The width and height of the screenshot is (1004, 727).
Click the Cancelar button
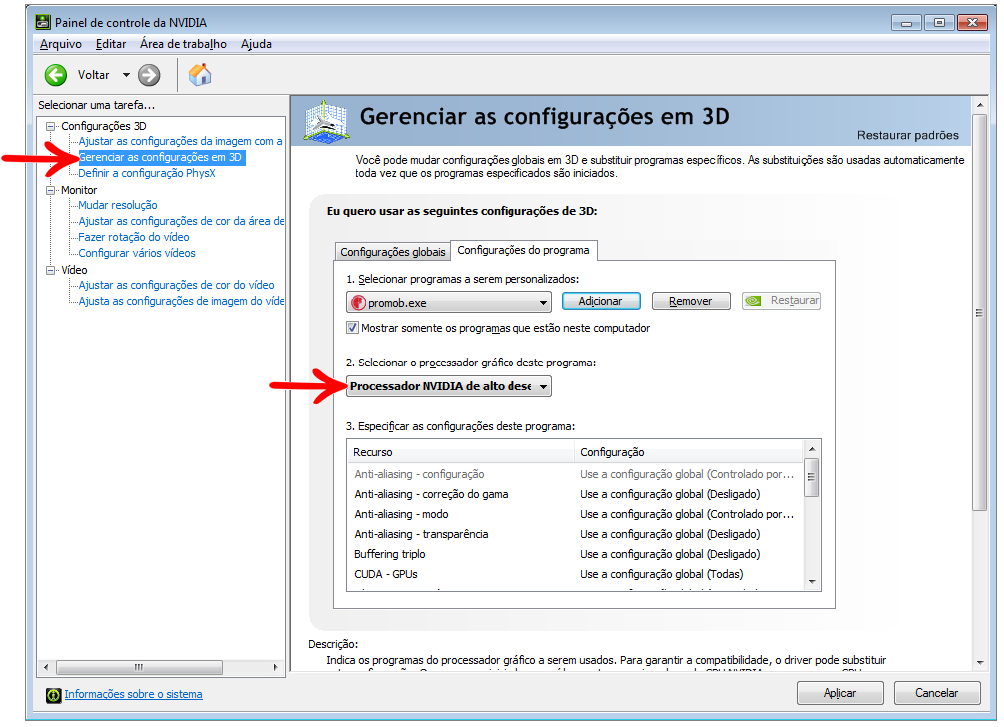(936, 693)
